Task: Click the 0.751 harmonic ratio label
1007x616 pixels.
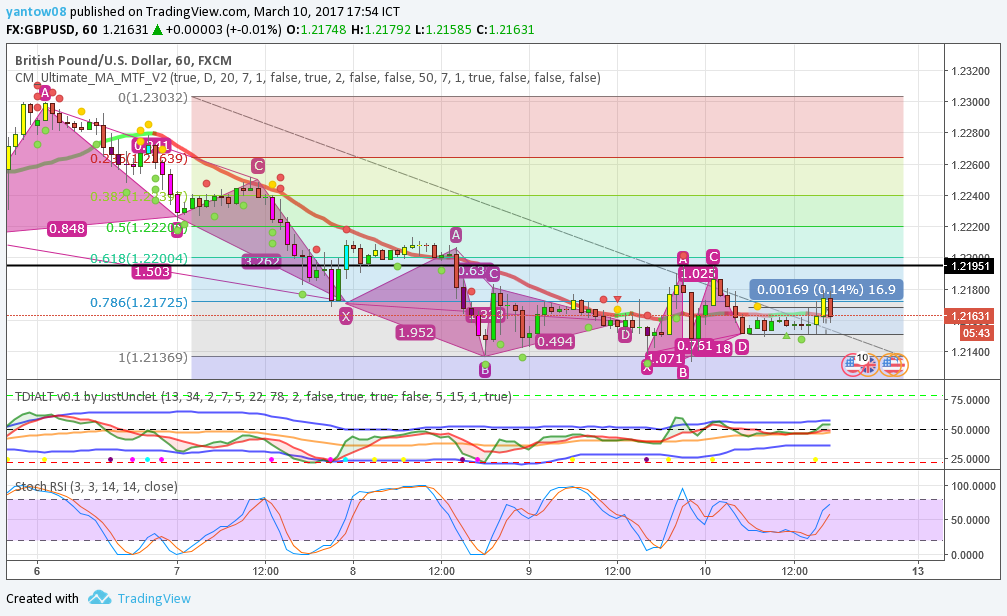Action: point(694,346)
